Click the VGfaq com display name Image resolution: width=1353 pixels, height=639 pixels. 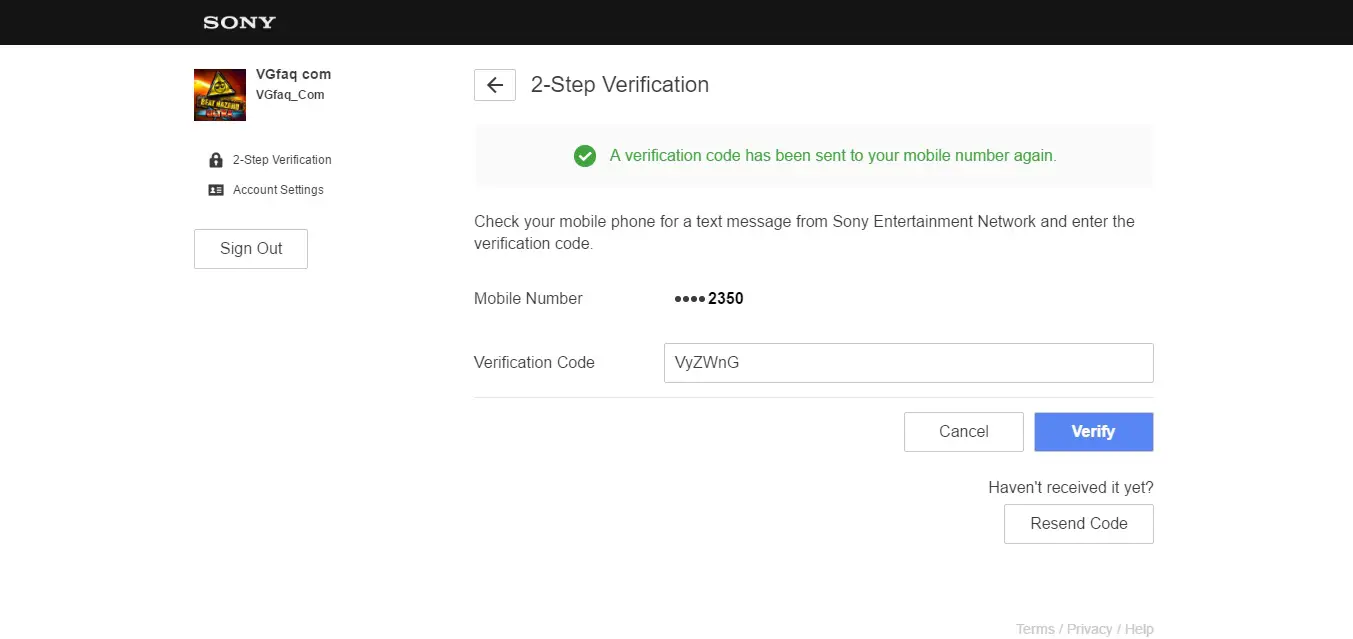293,74
